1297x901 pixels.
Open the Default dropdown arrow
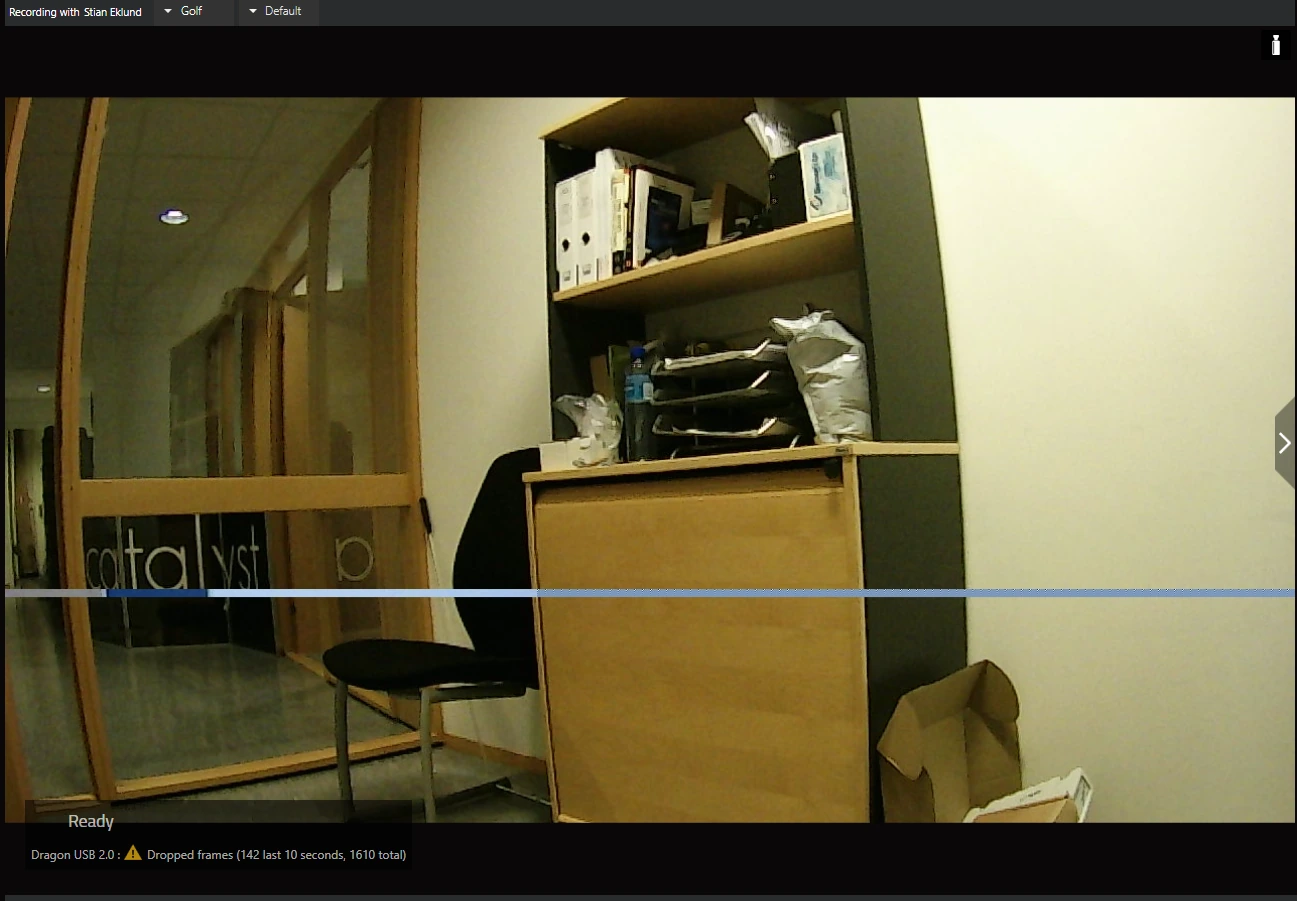253,12
